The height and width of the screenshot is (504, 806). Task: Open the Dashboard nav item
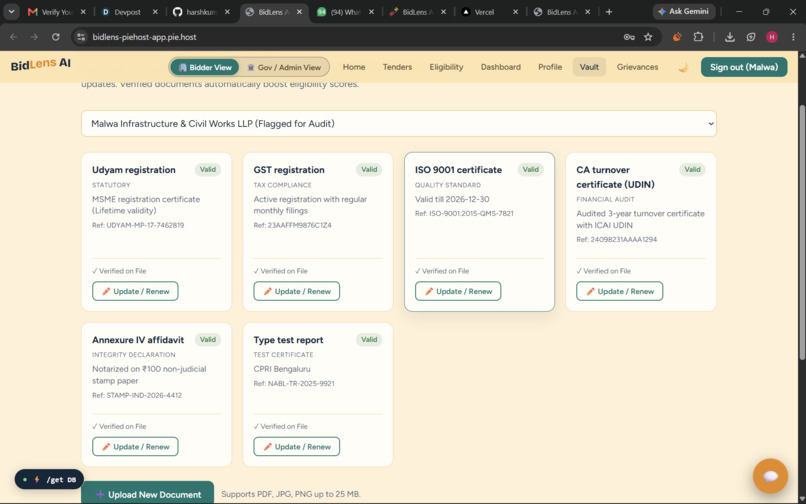pos(501,67)
